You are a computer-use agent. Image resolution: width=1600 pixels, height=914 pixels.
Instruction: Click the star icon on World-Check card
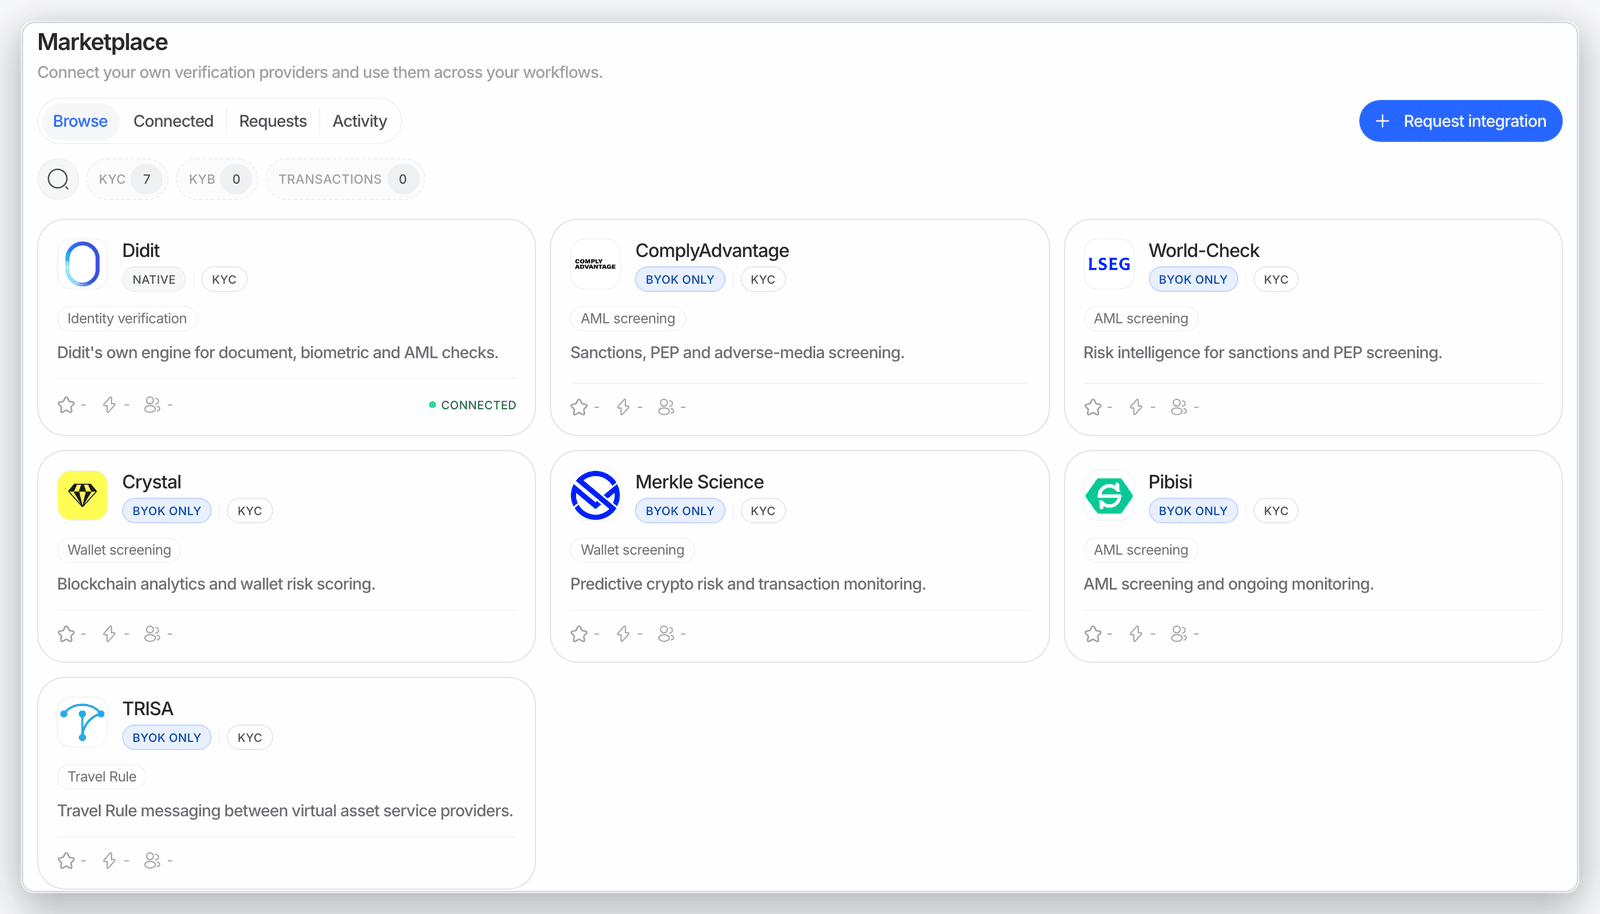pos(1093,407)
